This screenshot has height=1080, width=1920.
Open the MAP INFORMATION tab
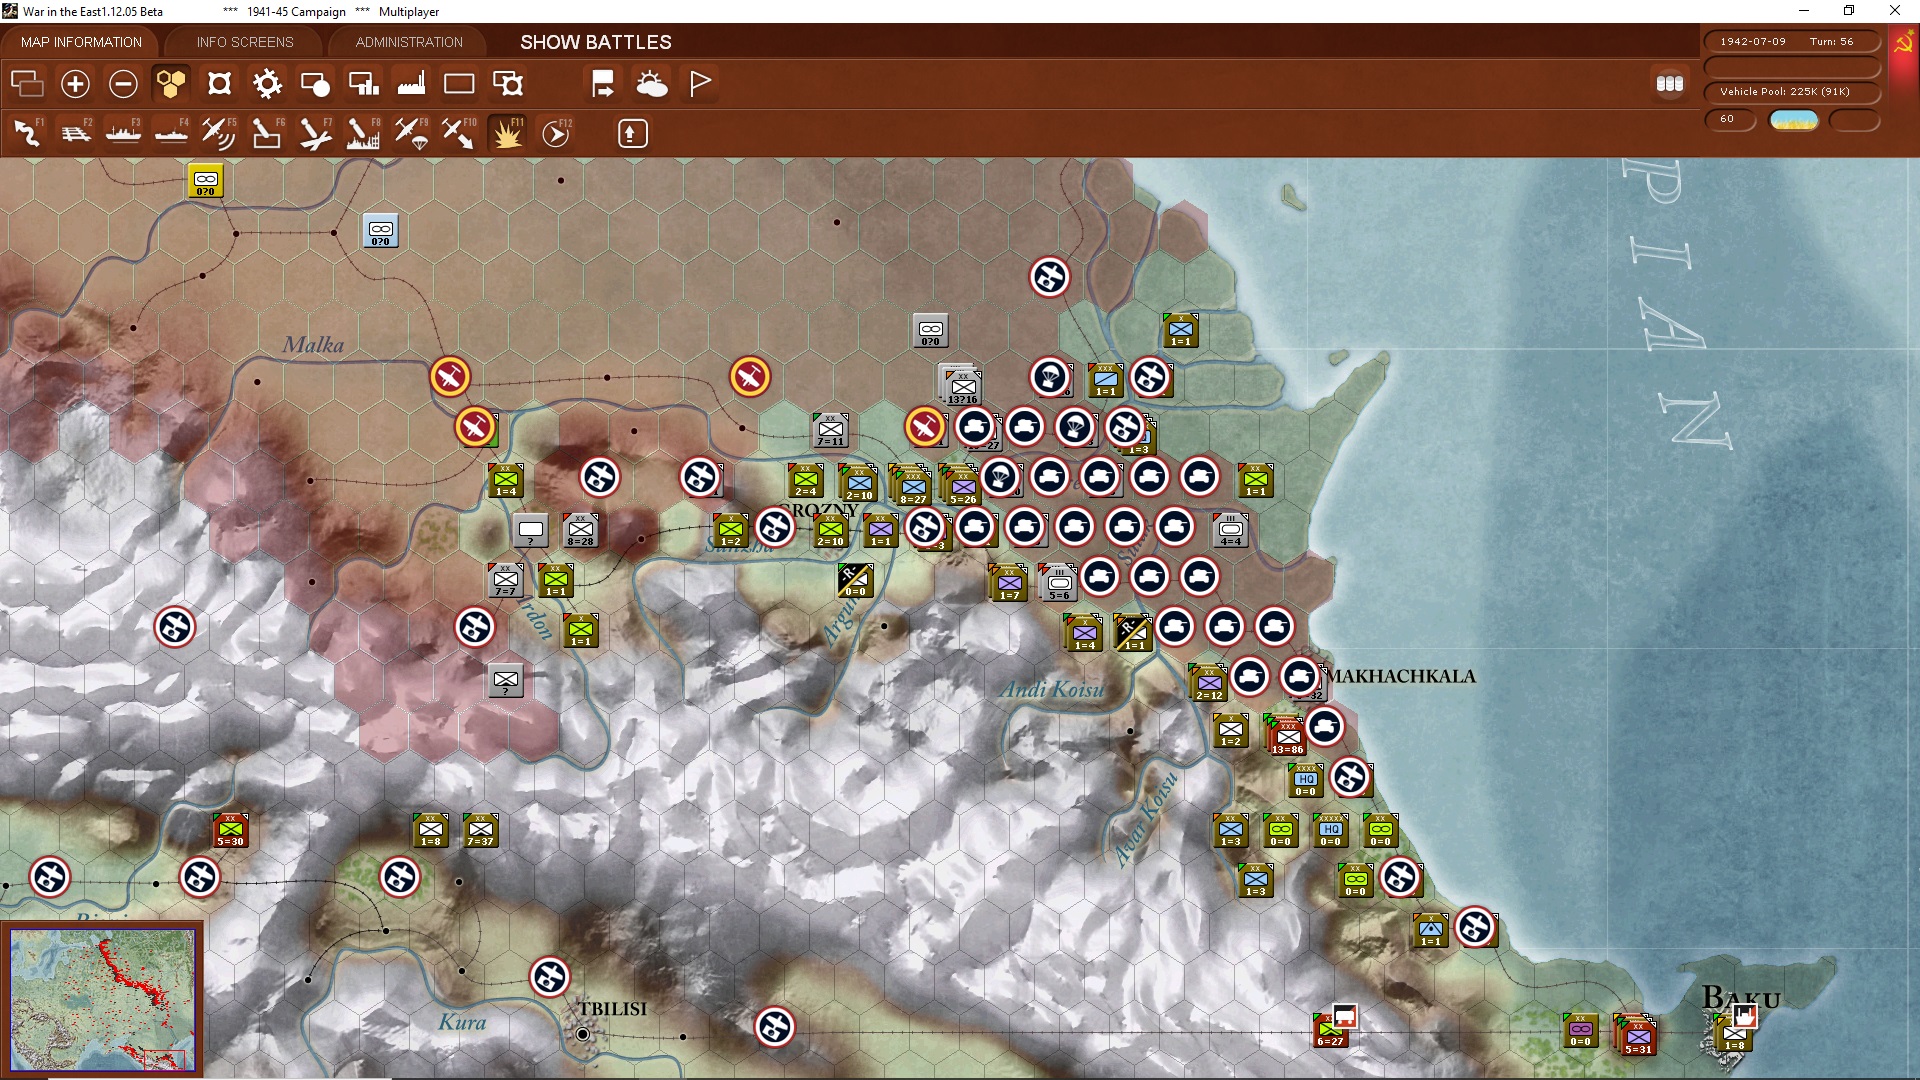click(x=81, y=42)
